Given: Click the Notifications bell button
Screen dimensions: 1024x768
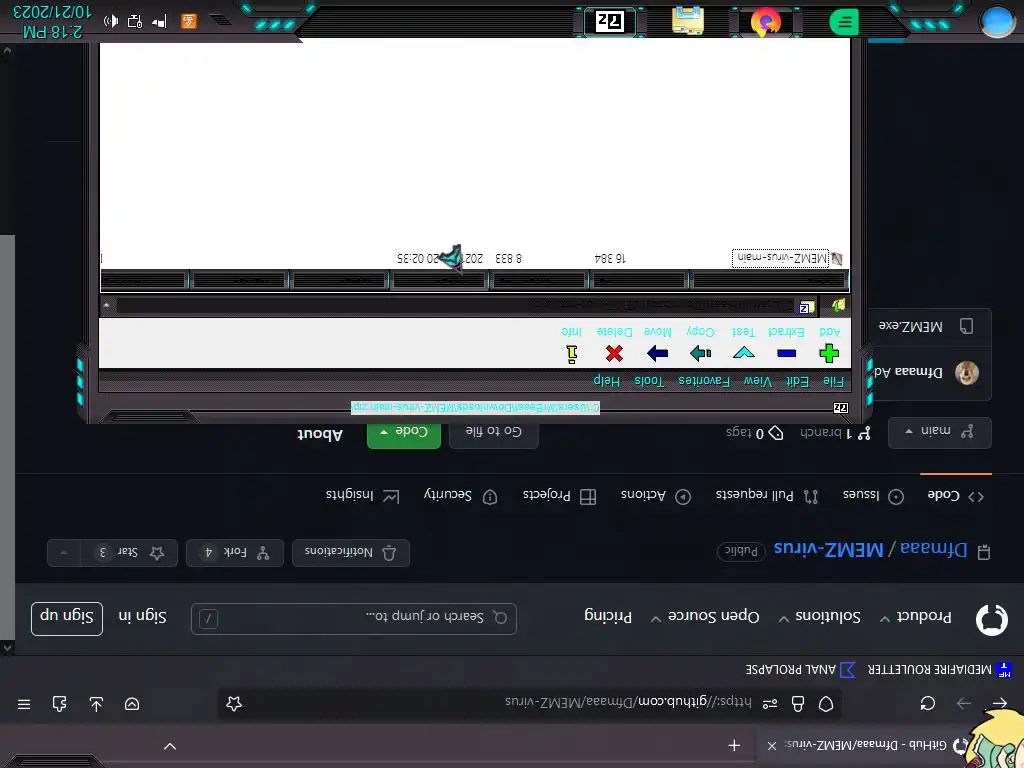Looking at the screenshot, I should pos(351,552).
